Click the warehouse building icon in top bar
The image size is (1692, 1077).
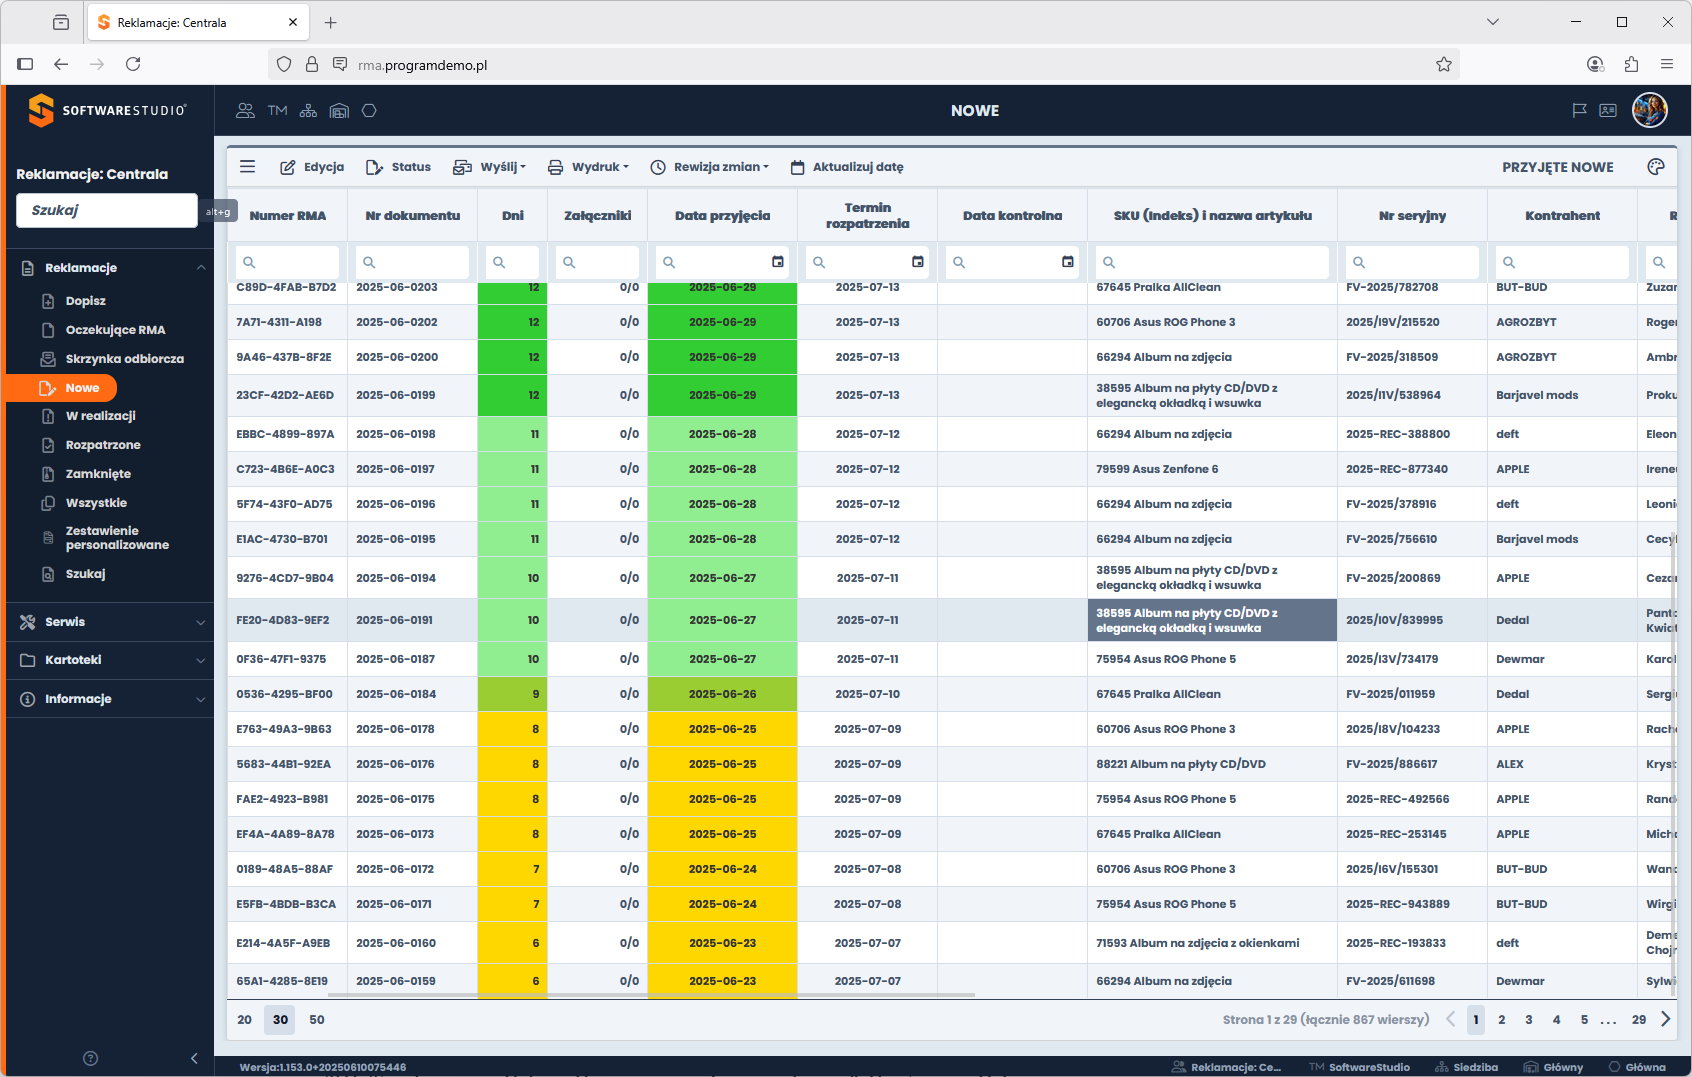(339, 110)
